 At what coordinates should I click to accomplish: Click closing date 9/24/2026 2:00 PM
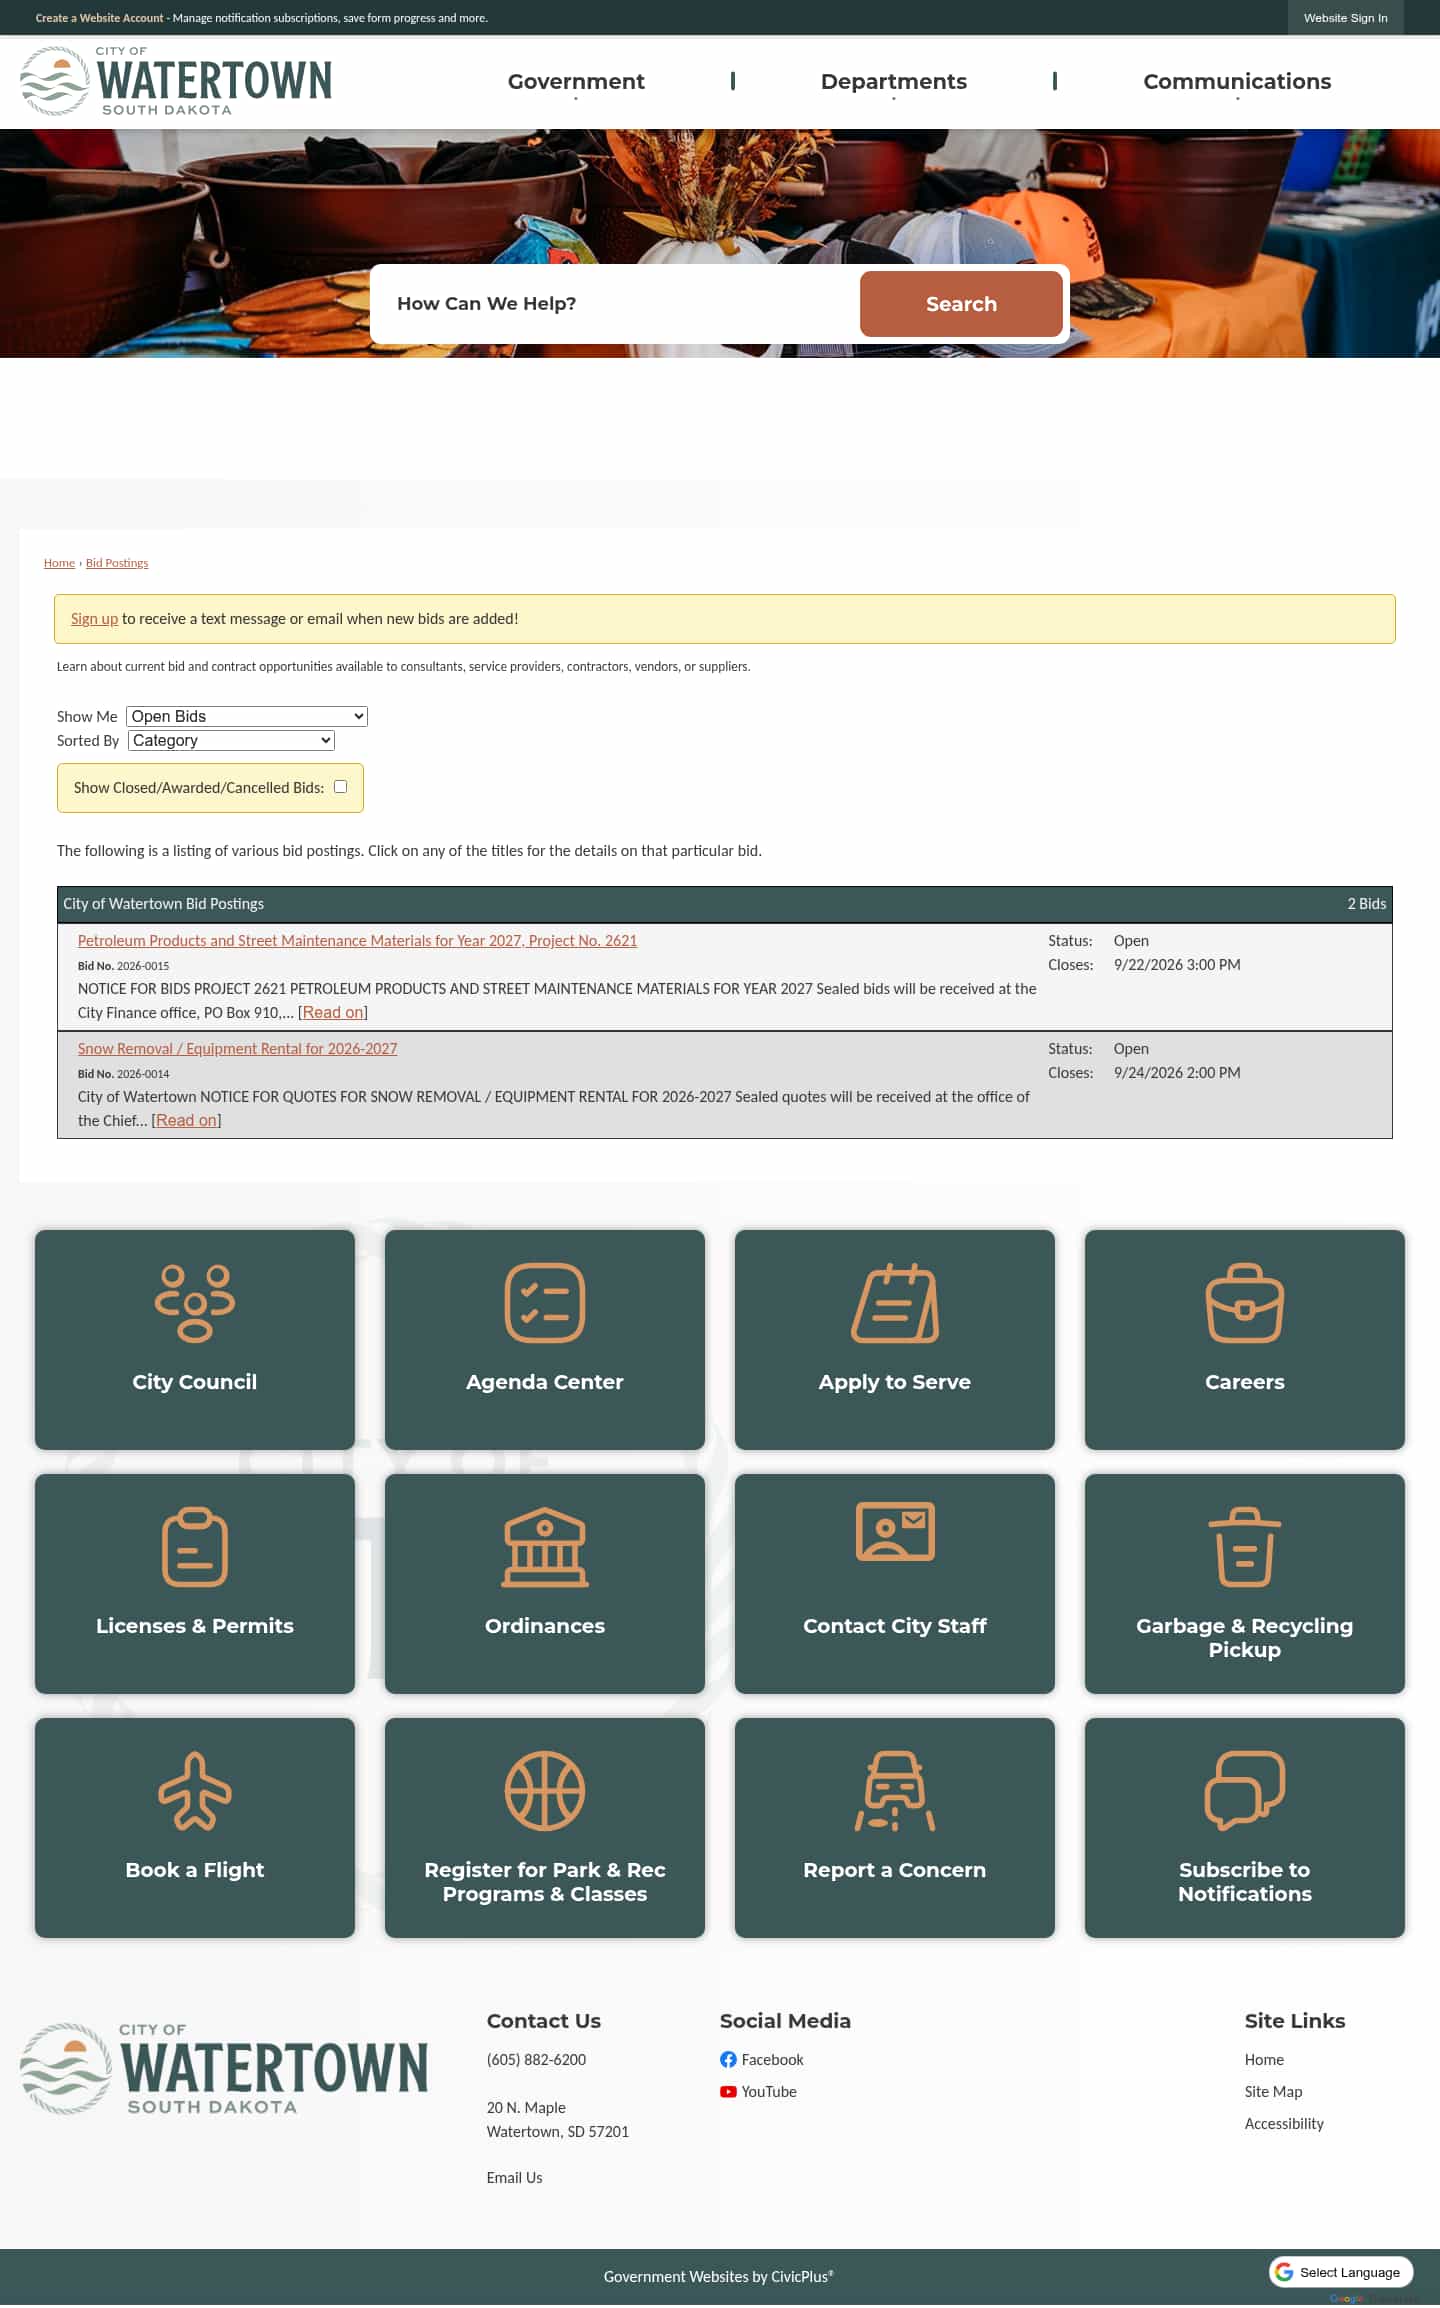point(1177,1073)
